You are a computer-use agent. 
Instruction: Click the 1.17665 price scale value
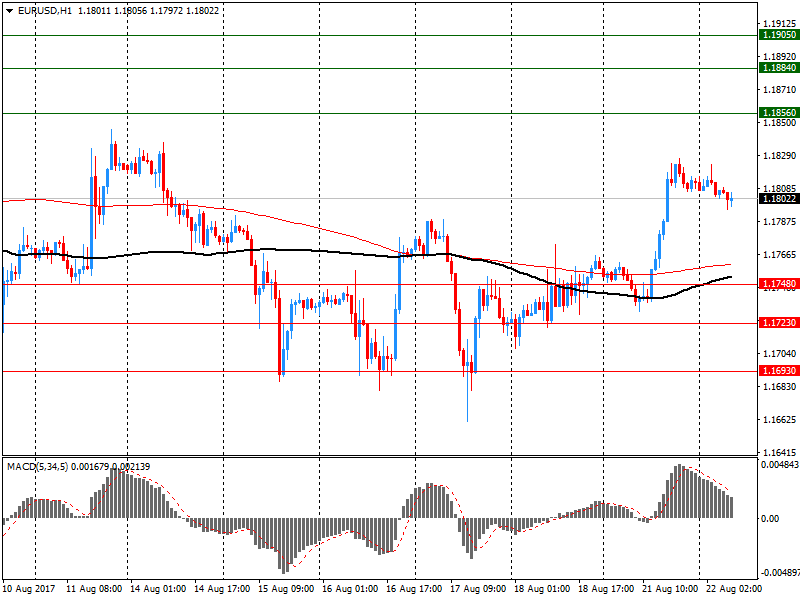click(x=780, y=255)
